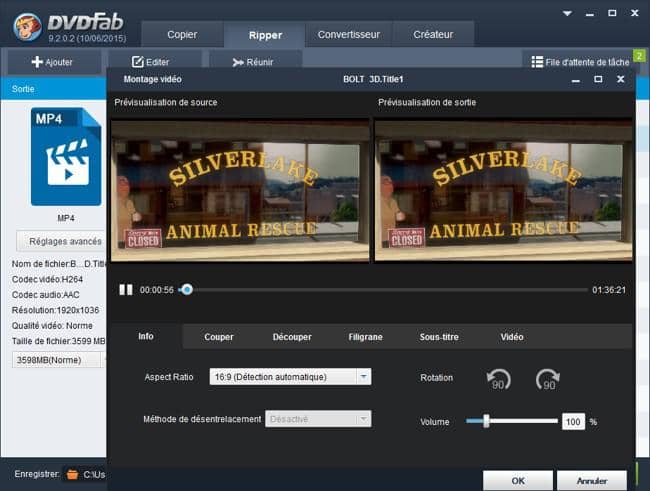
Task: Switch to the Couper tab
Action: point(219,337)
